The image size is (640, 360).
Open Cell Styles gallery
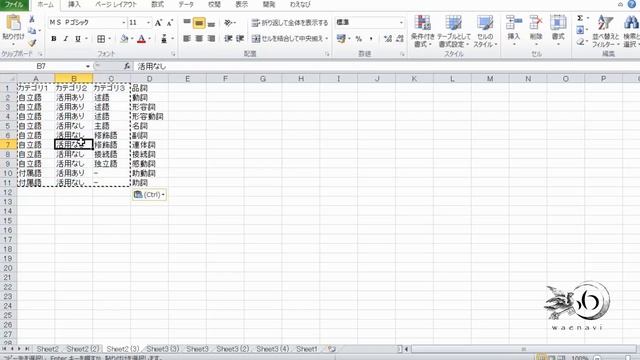(485, 31)
